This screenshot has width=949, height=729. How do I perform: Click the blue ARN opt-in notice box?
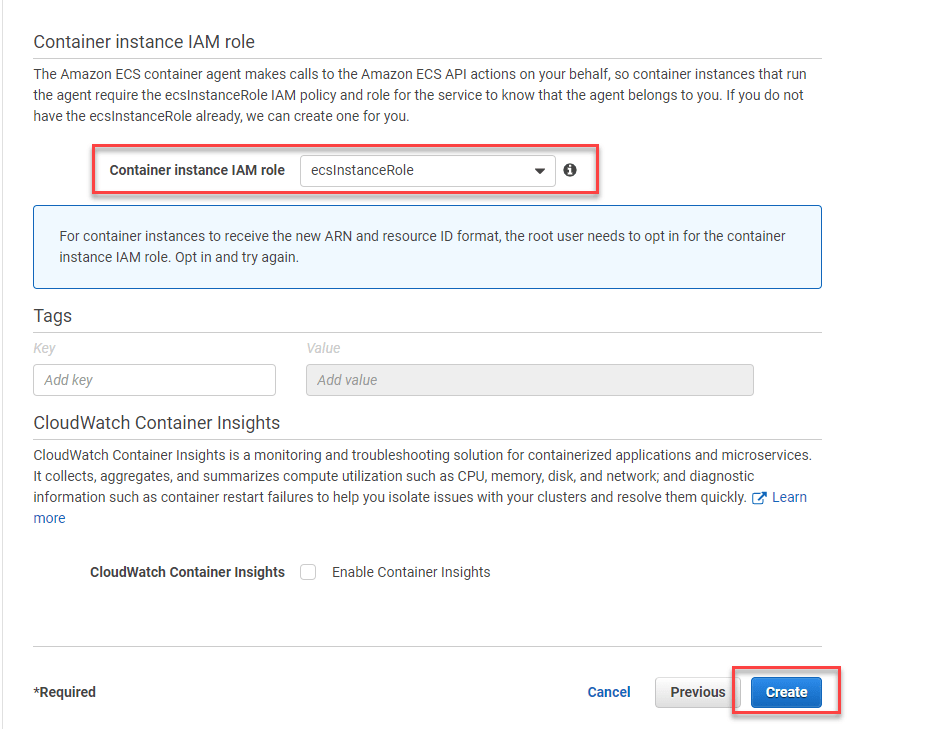coord(427,247)
